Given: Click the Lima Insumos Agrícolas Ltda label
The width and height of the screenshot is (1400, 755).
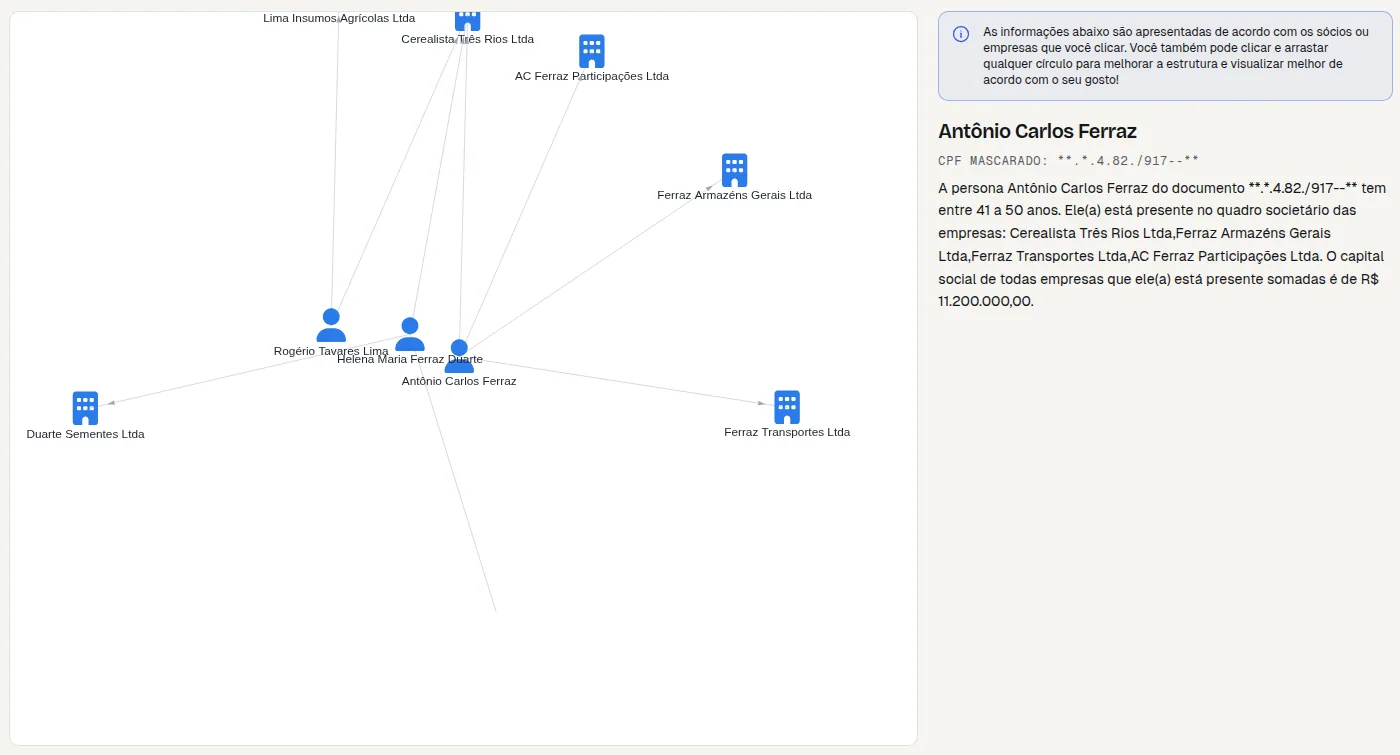Looking at the screenshot, I should pyautogui.click(x=339, y=18).
